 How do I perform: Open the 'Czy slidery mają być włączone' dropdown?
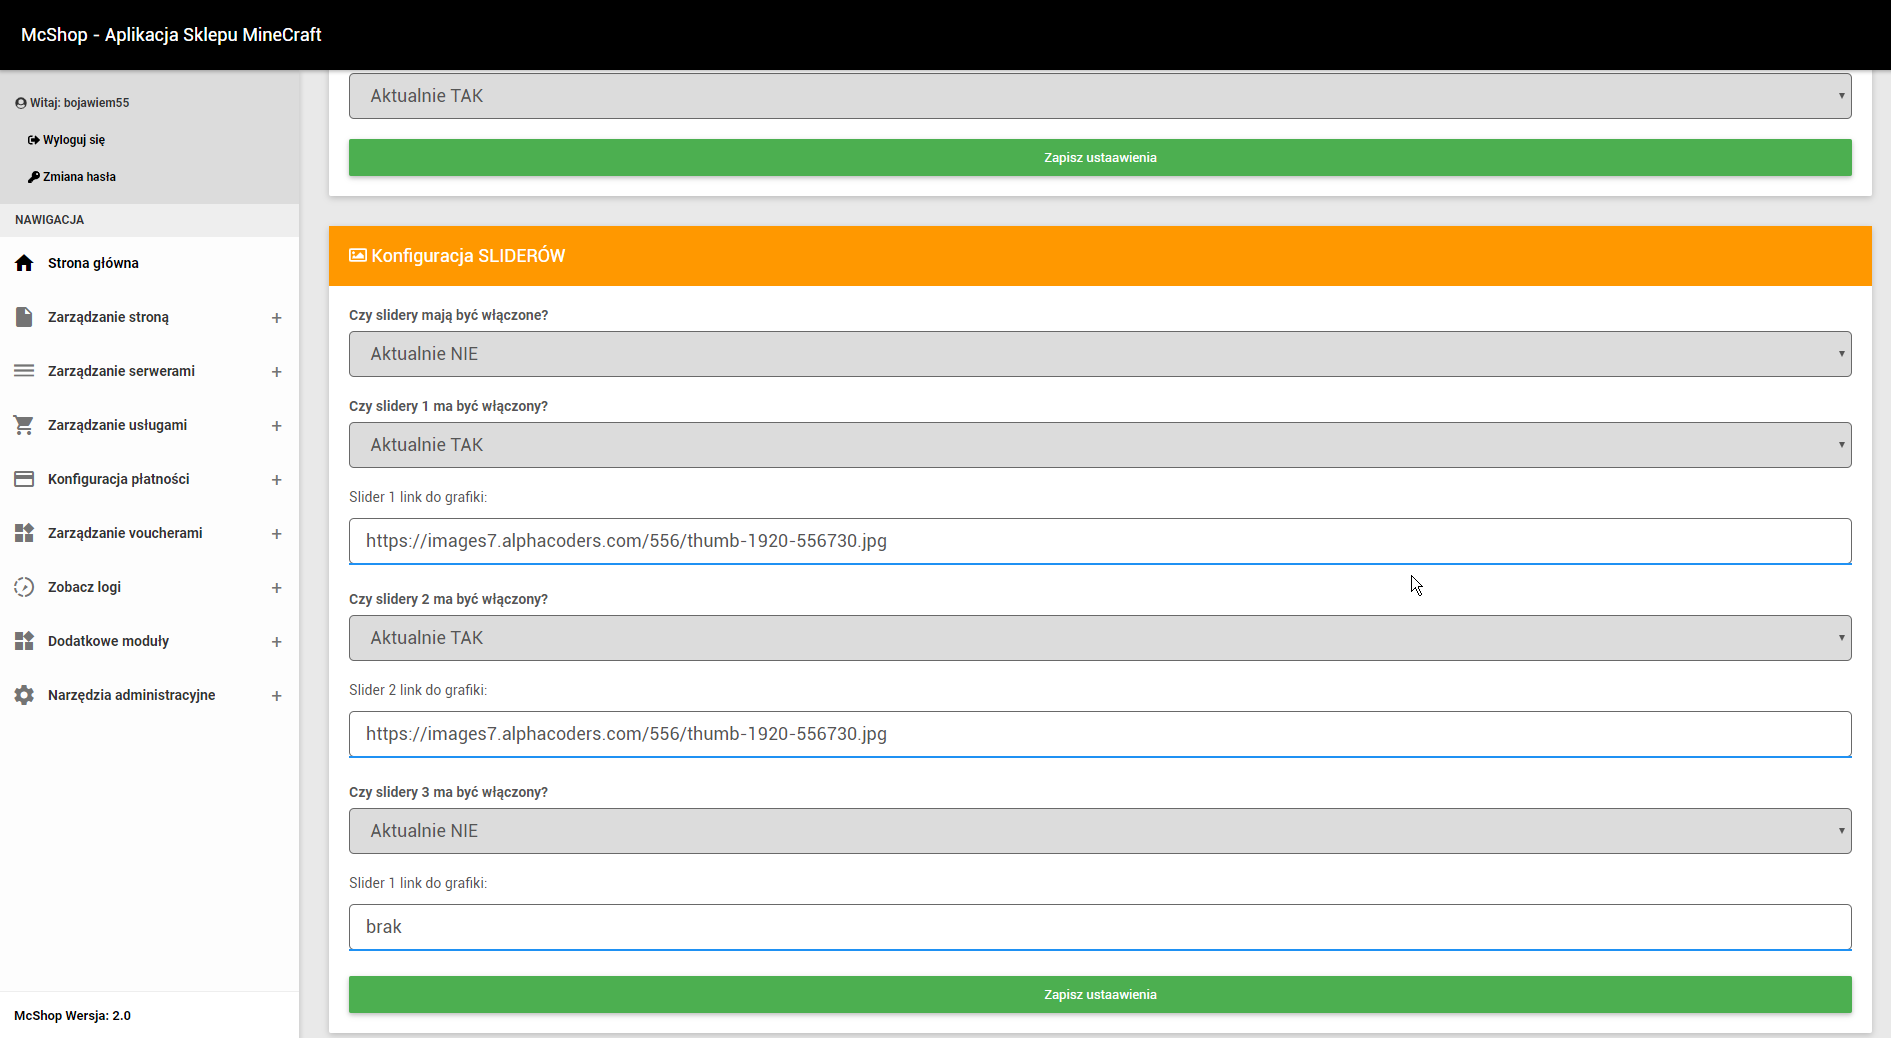point(1099,354)
